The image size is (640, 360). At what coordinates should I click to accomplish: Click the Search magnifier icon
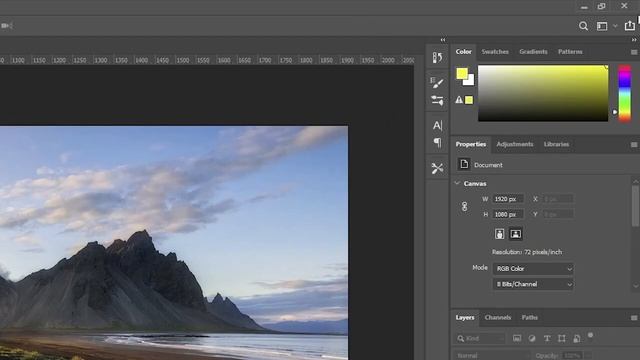point(583,26)
